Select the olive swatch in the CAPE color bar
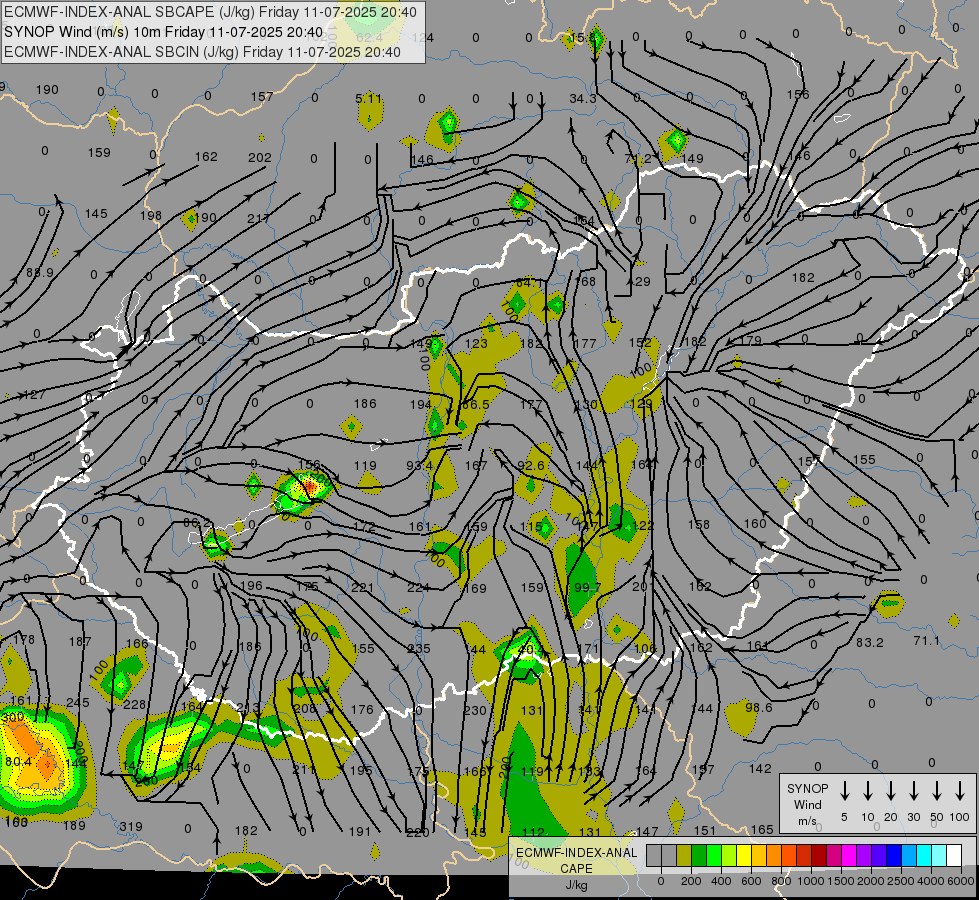The height and width of the screenshot is (900, 979). coord(684,856)
